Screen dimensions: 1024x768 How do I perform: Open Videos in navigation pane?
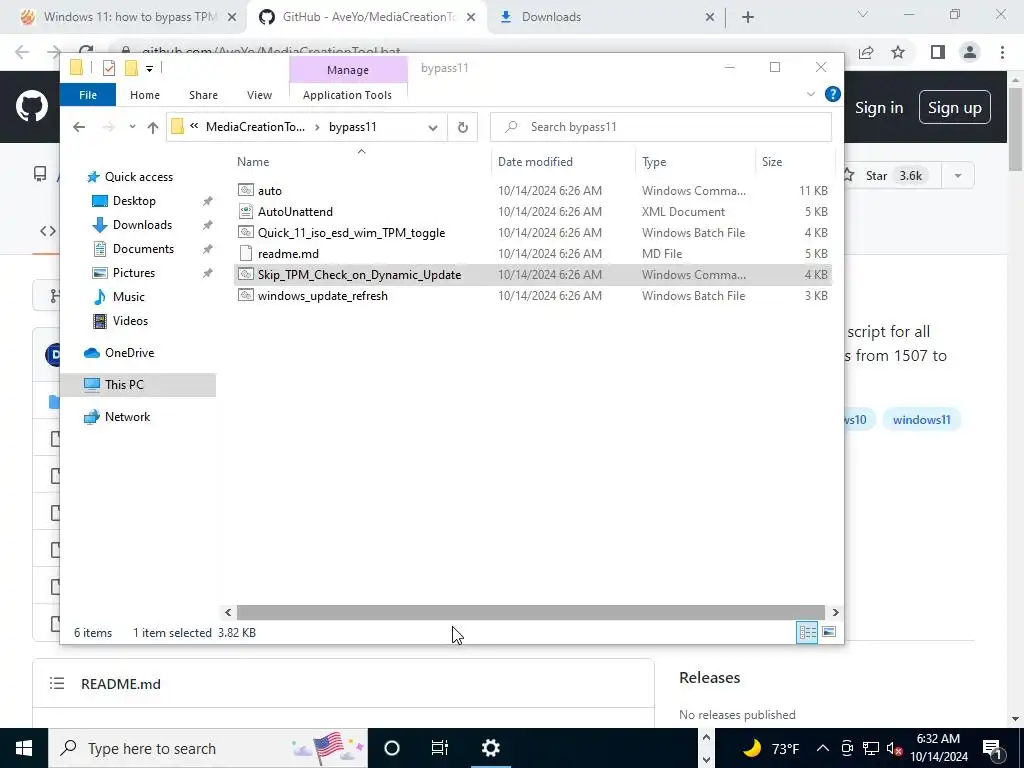click(130, 321)
